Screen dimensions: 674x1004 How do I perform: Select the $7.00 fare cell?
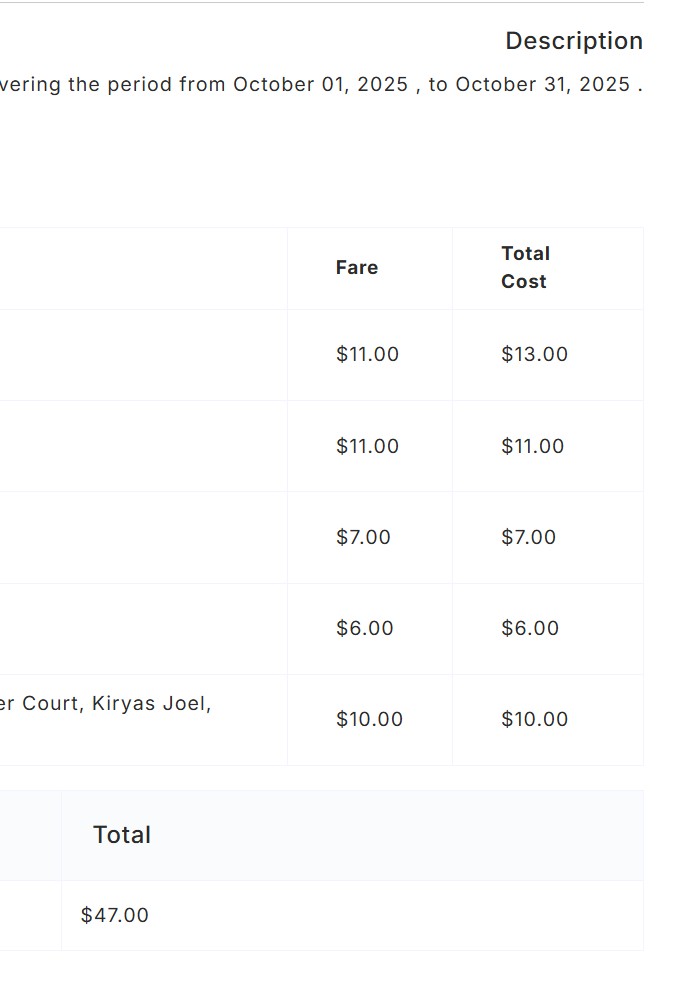coord(363,538)
